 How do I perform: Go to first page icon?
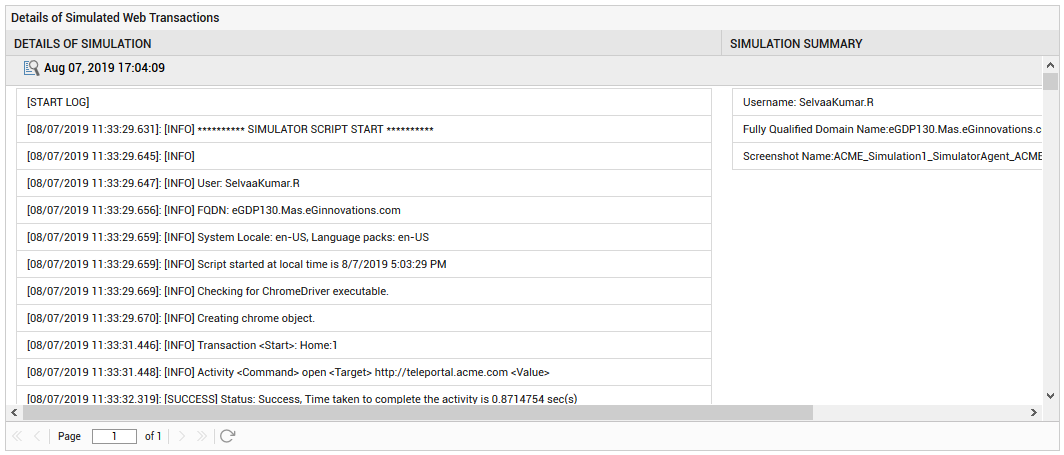(x=17, y=436)
